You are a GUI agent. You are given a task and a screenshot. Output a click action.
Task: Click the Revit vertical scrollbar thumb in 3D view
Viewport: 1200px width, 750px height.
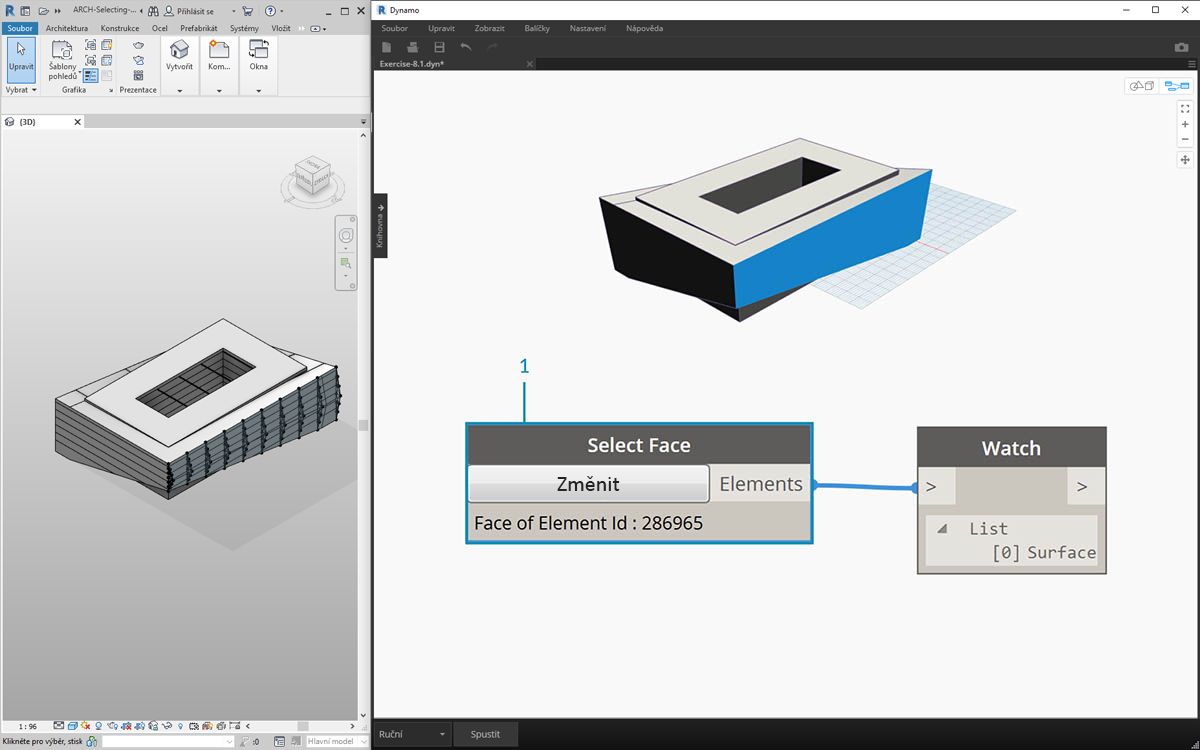click(x=364, y=425)
